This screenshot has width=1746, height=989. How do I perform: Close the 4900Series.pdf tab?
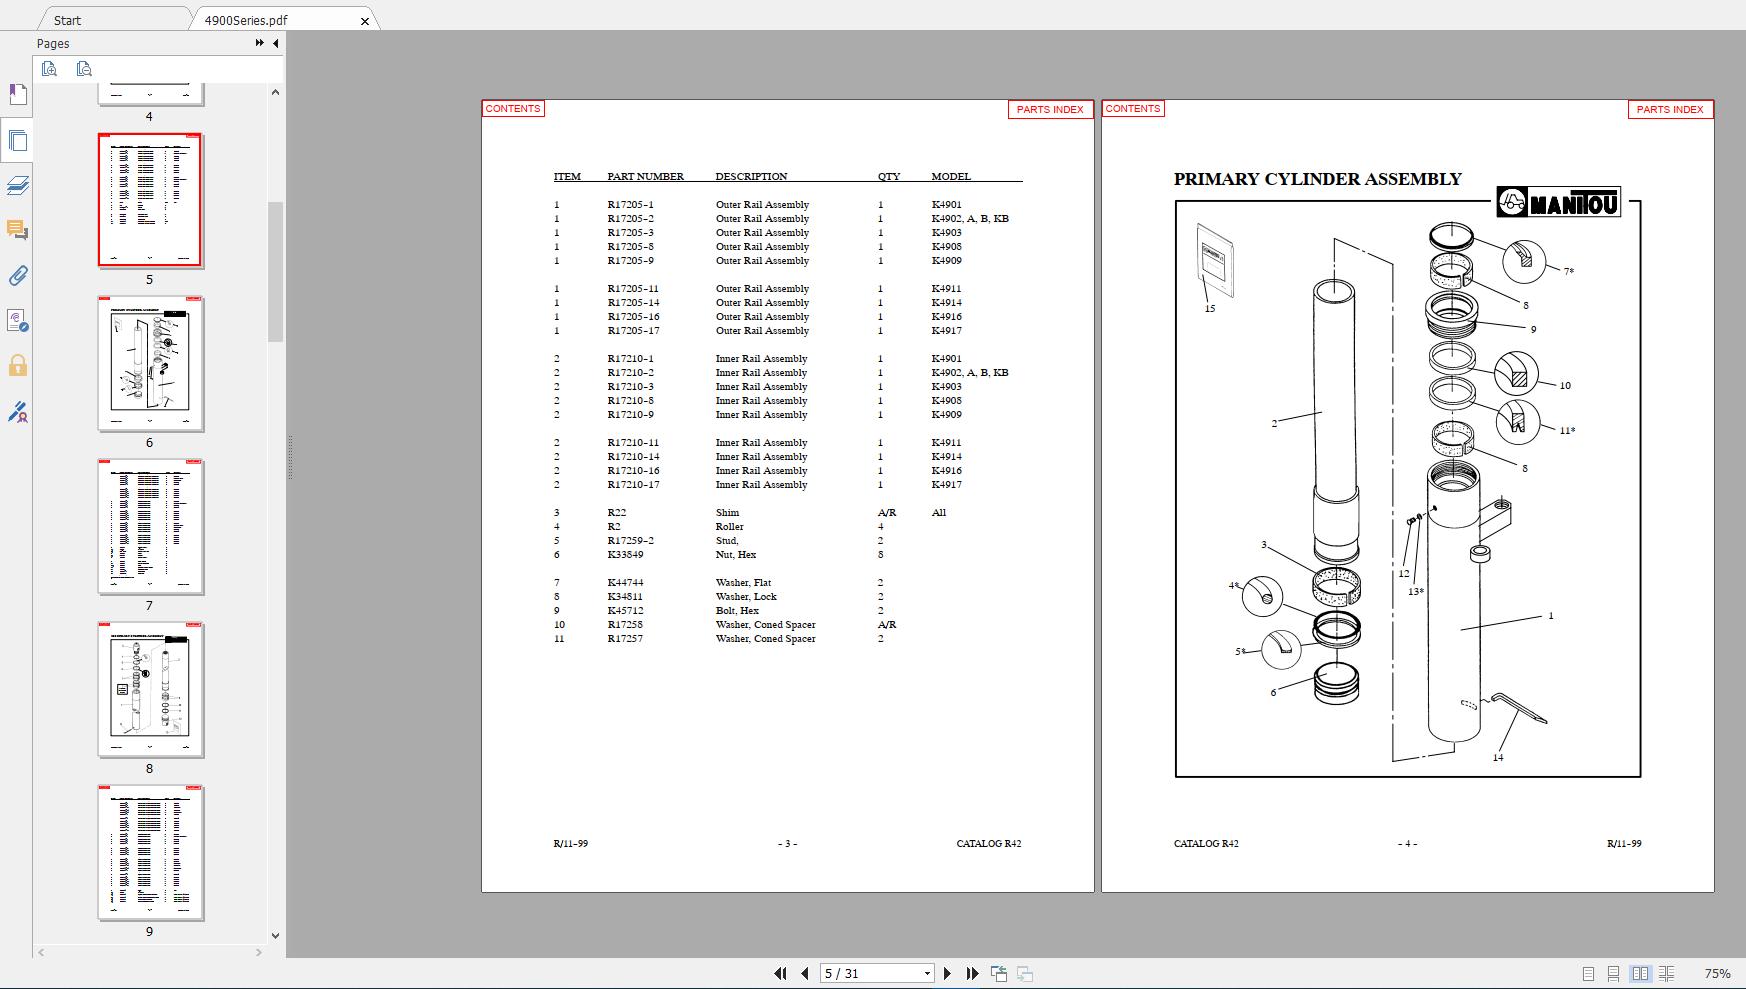pos(365,21)
